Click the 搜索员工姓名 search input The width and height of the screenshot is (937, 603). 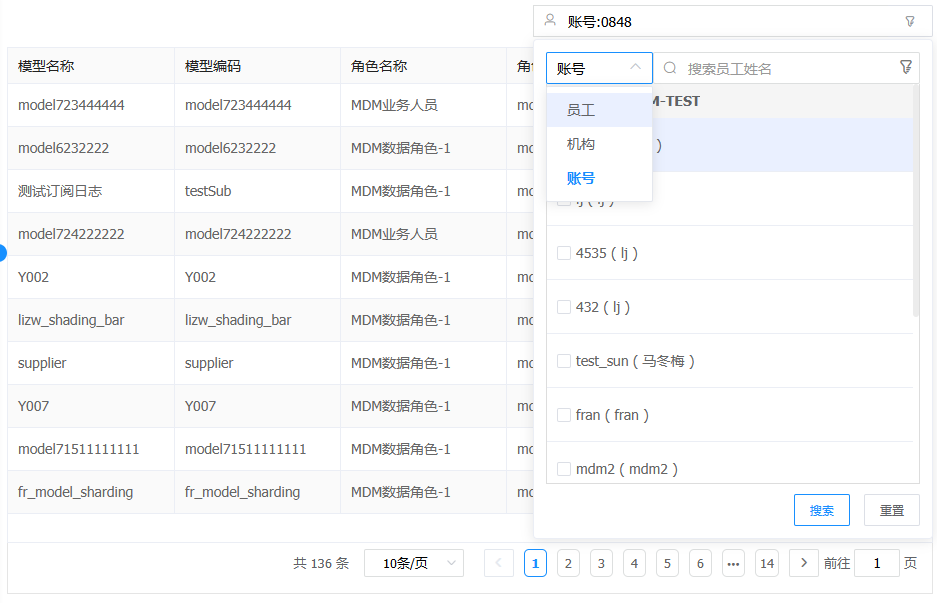(785, 68)
